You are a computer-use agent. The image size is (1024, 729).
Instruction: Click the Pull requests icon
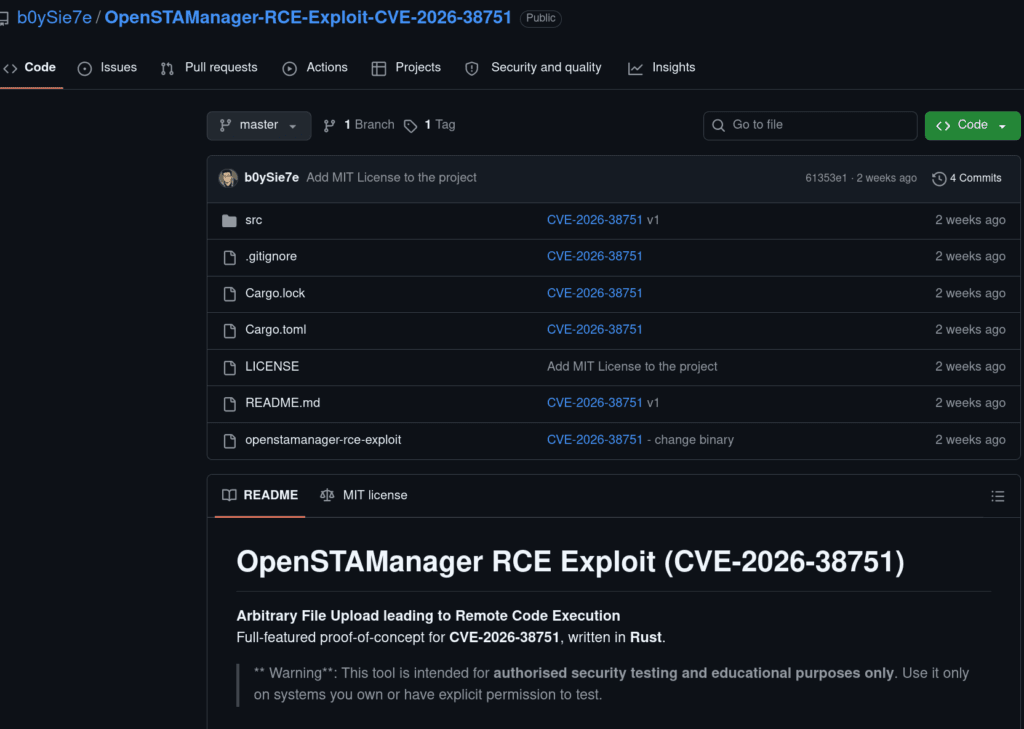point(167,69)
